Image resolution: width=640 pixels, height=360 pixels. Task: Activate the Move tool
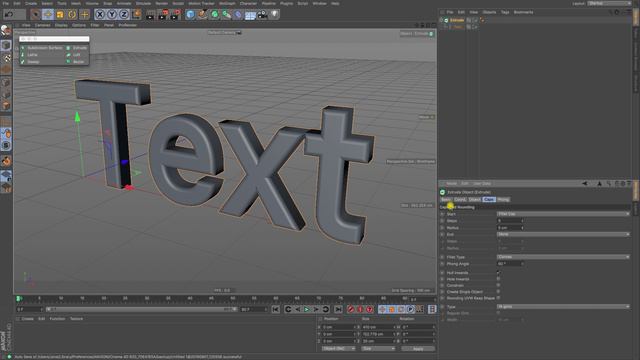point(48,15)
